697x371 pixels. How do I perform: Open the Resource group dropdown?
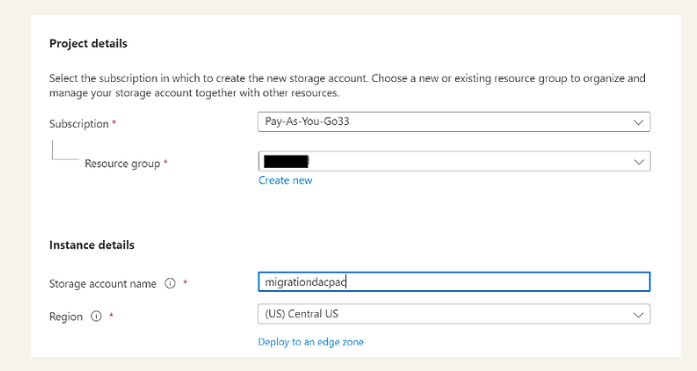click(x=454, y=161)
